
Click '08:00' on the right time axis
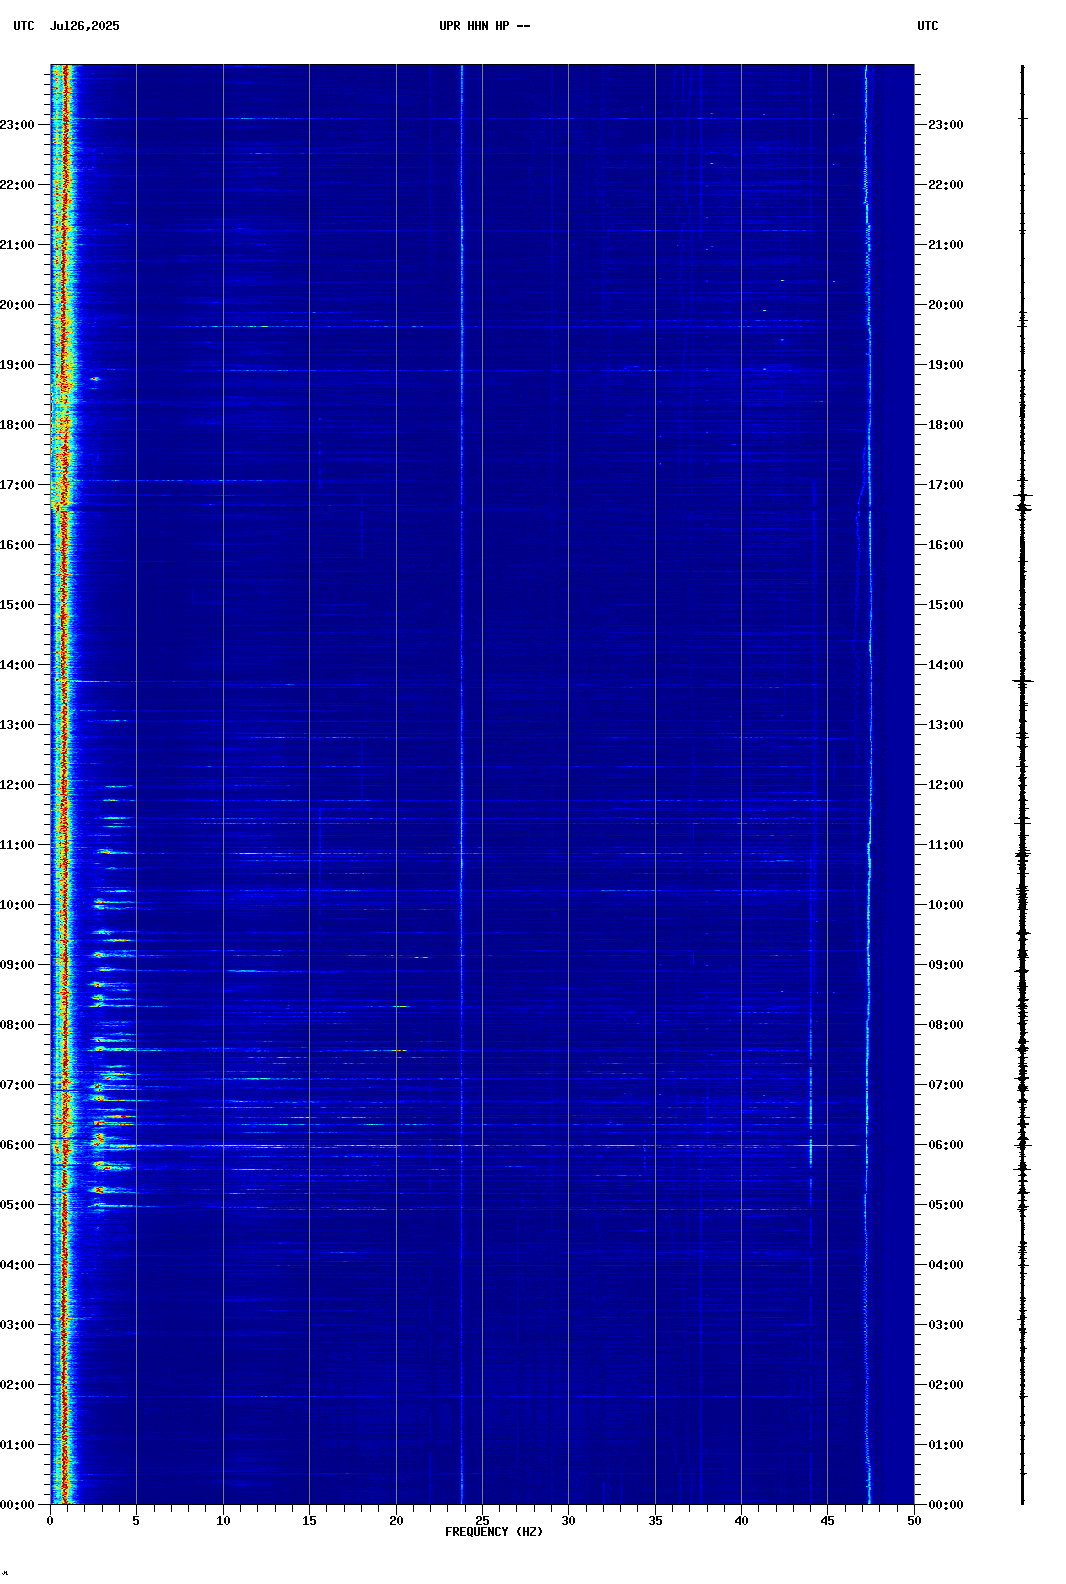(x=946, y=1025)
